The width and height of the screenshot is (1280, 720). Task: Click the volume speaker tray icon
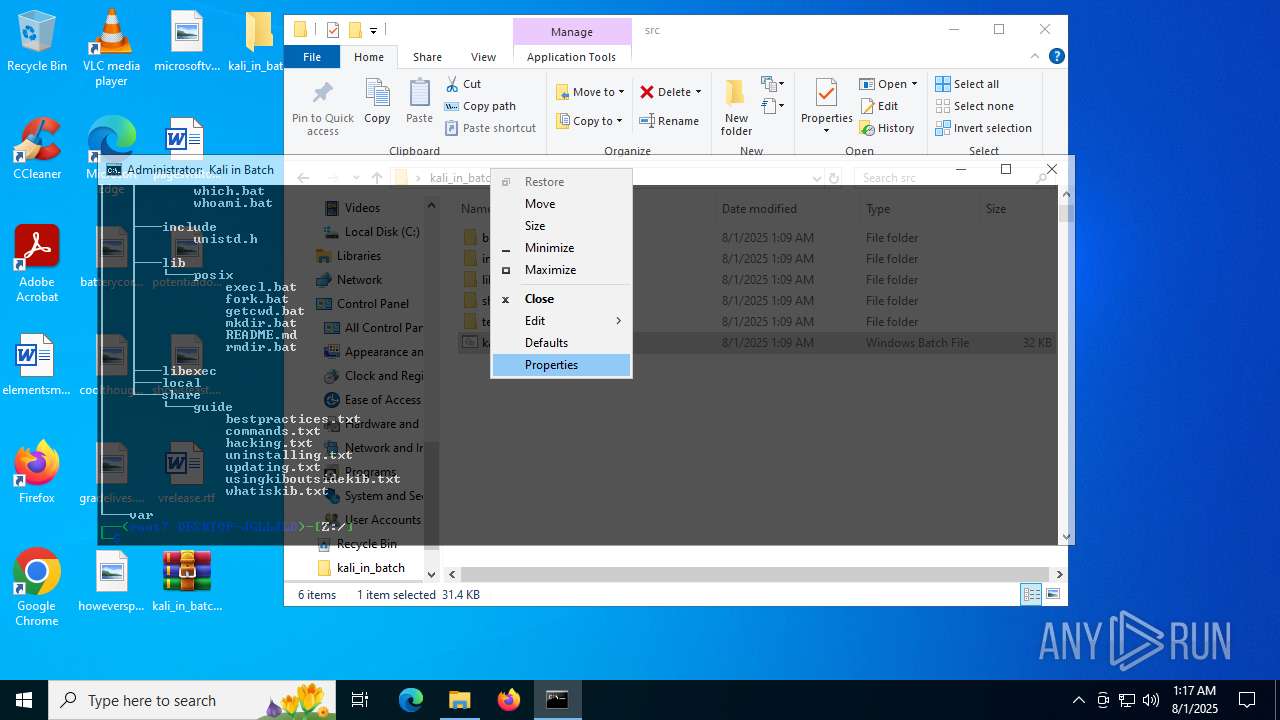[1151, 700]
